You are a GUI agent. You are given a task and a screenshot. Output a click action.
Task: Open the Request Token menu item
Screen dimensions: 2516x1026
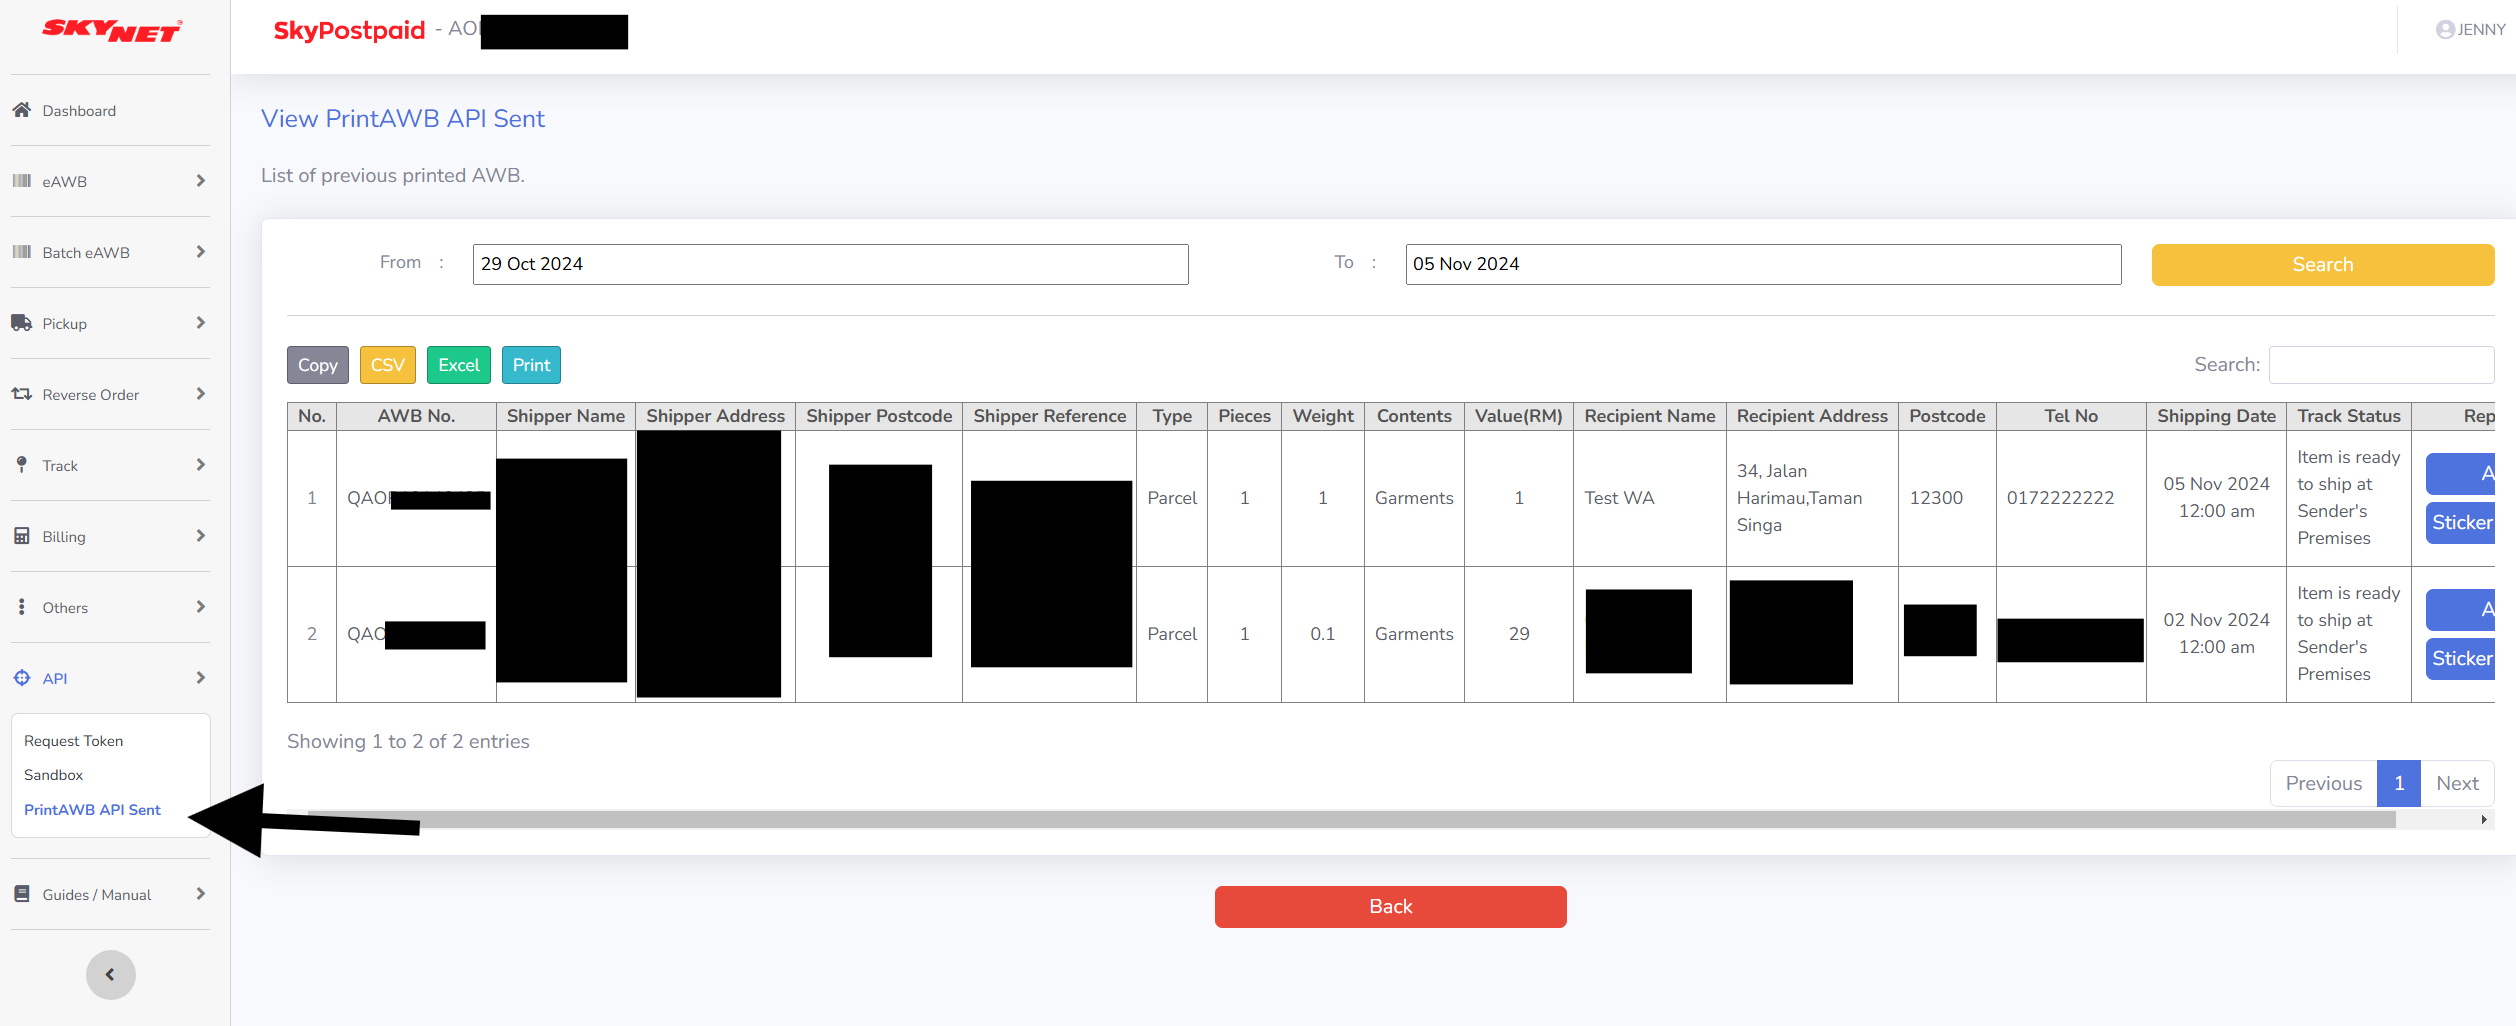(73, 741)
